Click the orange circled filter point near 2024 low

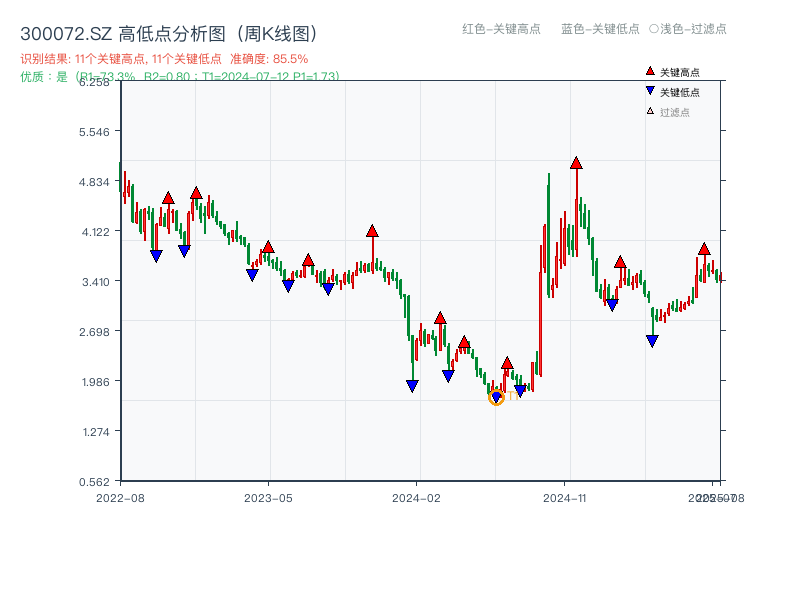(496, 398)
